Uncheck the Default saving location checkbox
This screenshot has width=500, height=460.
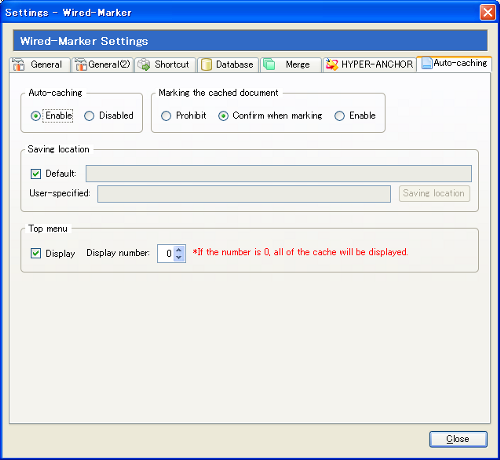[x=36, y=174]
